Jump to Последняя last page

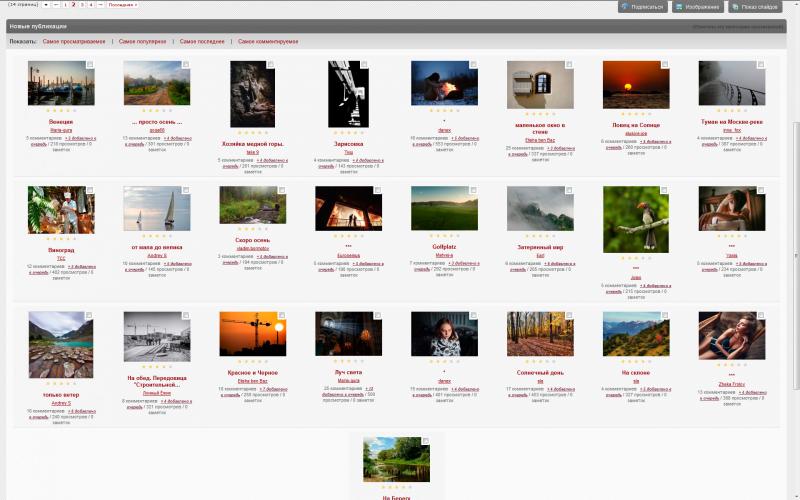click(x=122, y=5)
